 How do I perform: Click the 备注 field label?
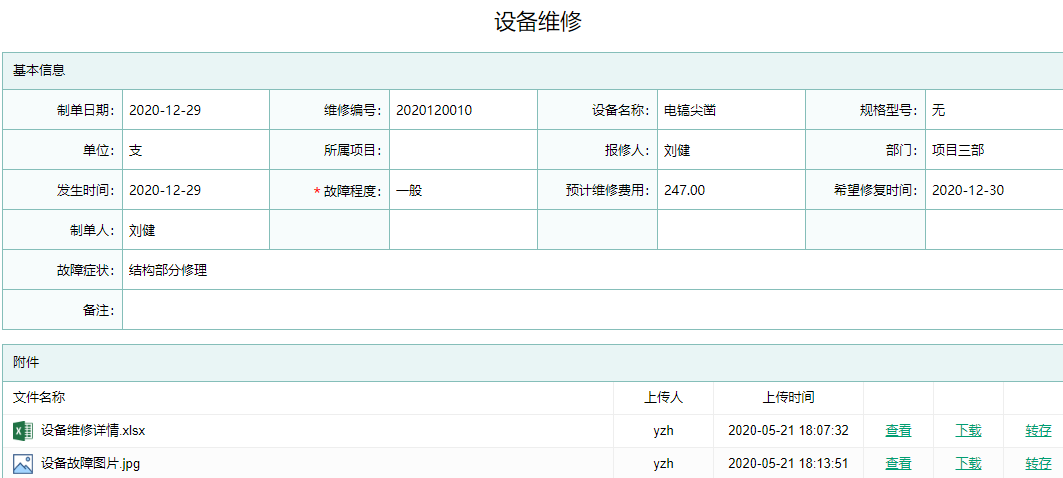tap(98, 311)
